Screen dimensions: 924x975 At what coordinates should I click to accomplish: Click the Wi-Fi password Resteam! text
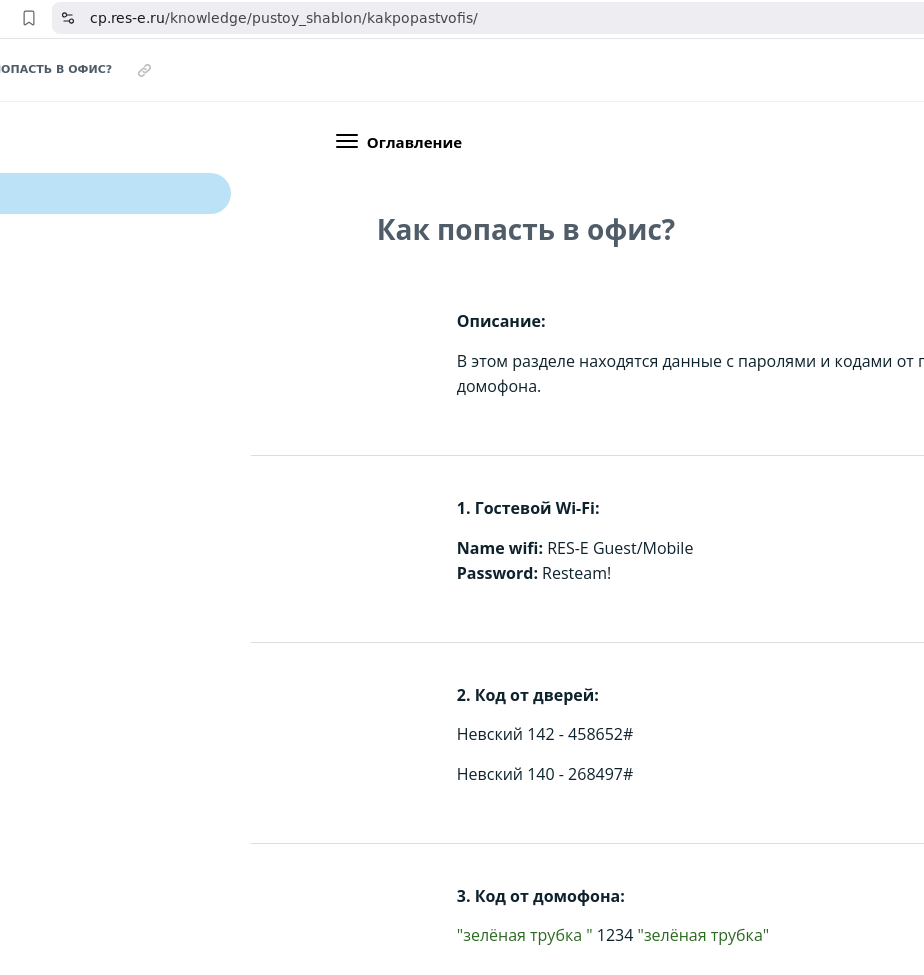coord(576,573)
